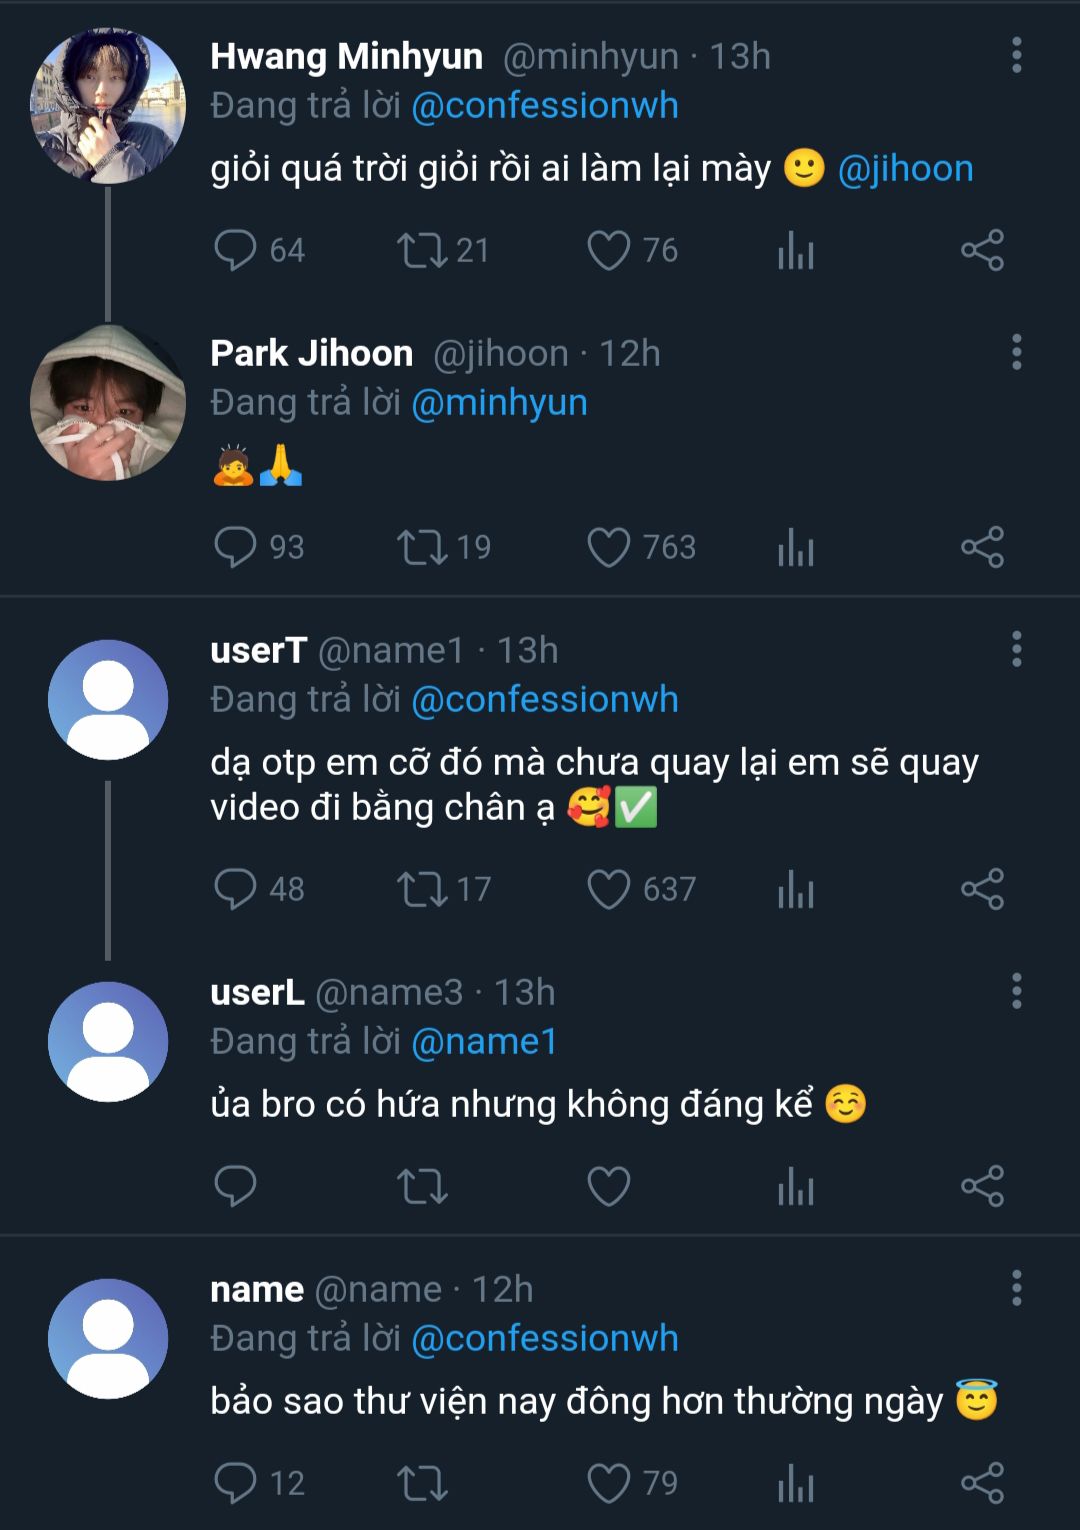Open the @name1 link in userL's reply
Image resolution: width=1080 pixels, height=1530 pixels.
point(484,1042)
